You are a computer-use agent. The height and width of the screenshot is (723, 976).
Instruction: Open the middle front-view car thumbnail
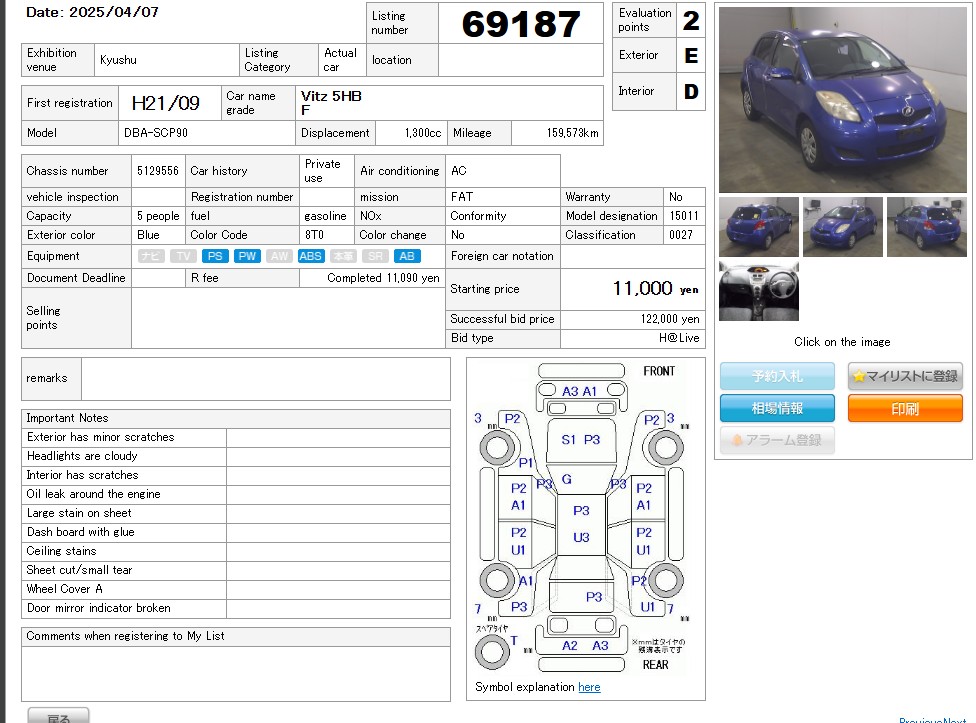pos(843,226)
